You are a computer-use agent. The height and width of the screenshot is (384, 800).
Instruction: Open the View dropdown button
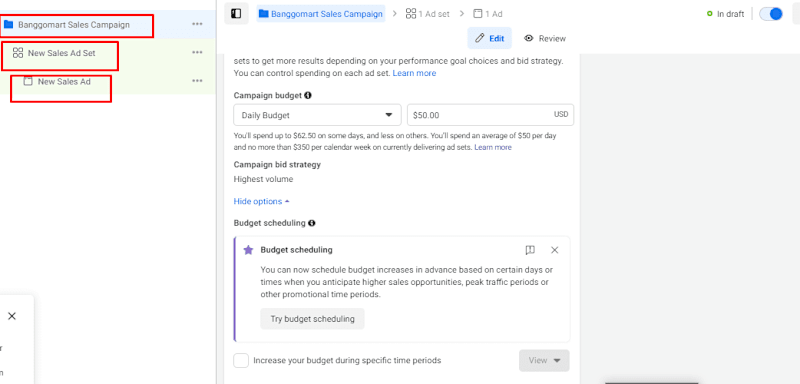click(544, 361)
